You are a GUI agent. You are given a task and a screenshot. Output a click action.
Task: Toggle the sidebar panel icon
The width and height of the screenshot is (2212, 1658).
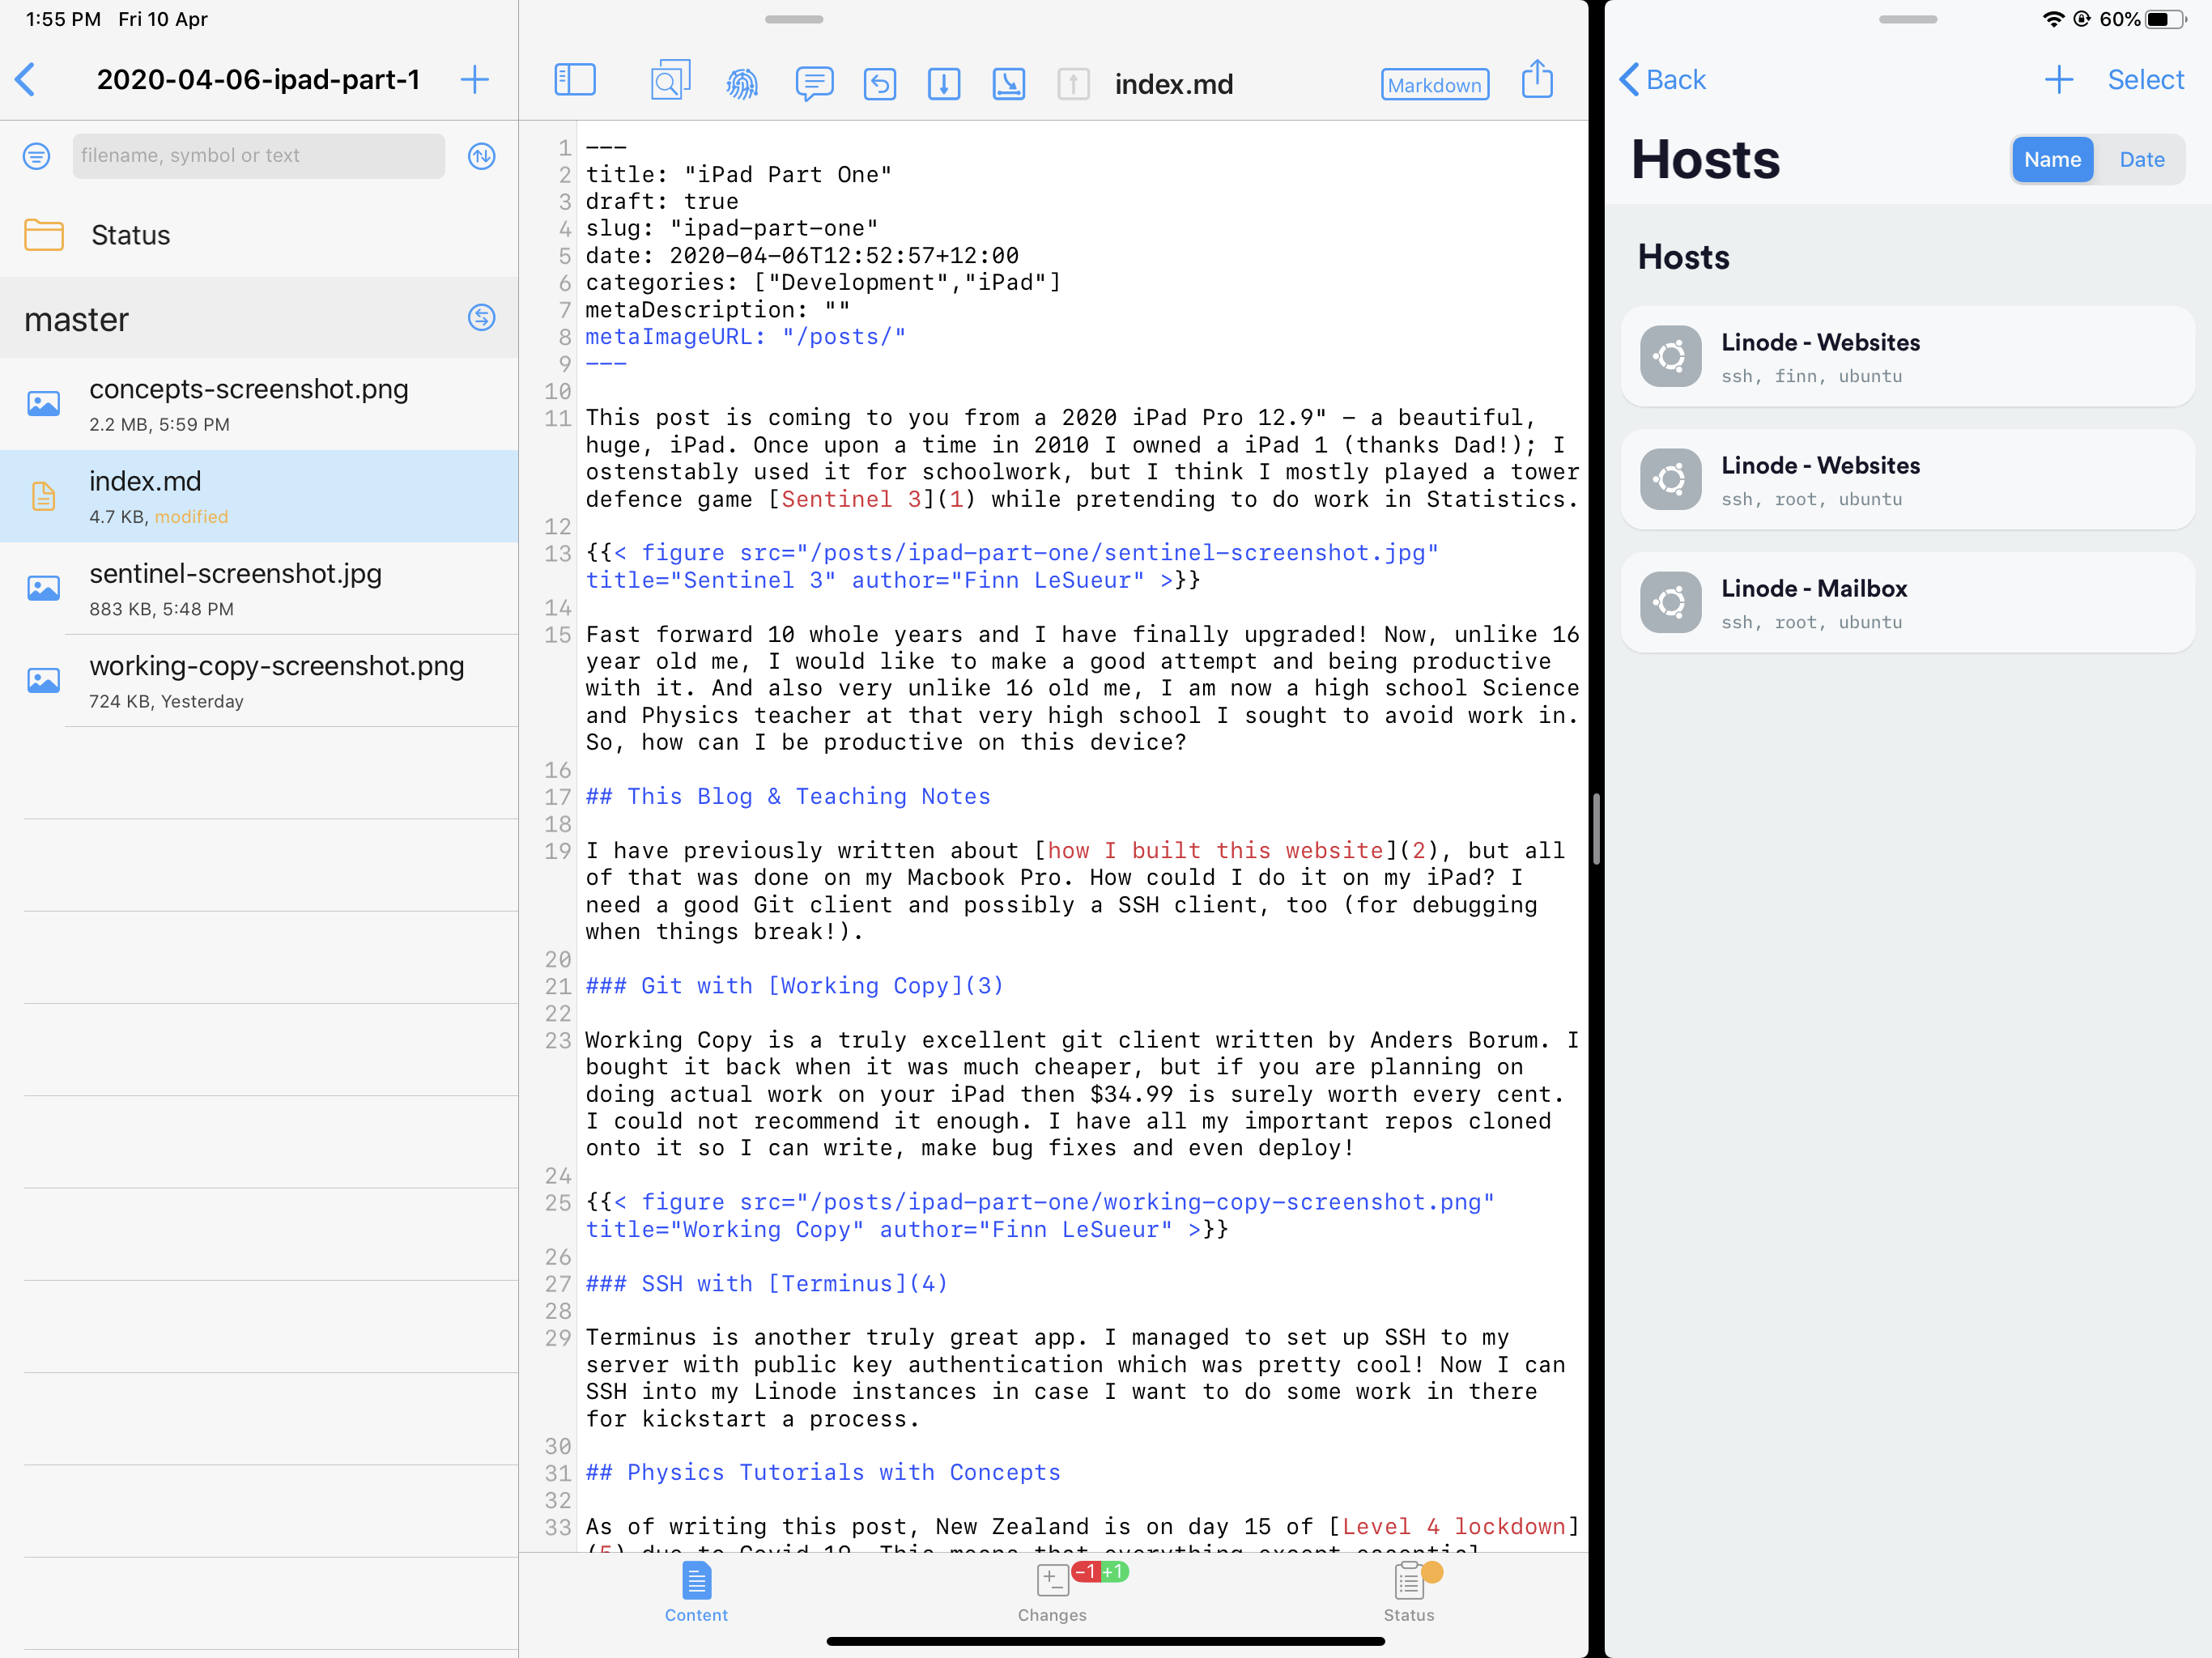pyautogui.click(x=574, y=80)
